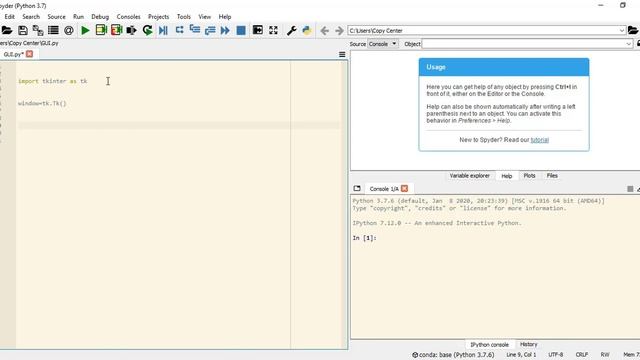Viewport: 640px width, 360px height.
Task: Click the browse console tabs icon
Action: tap(357, 188)
